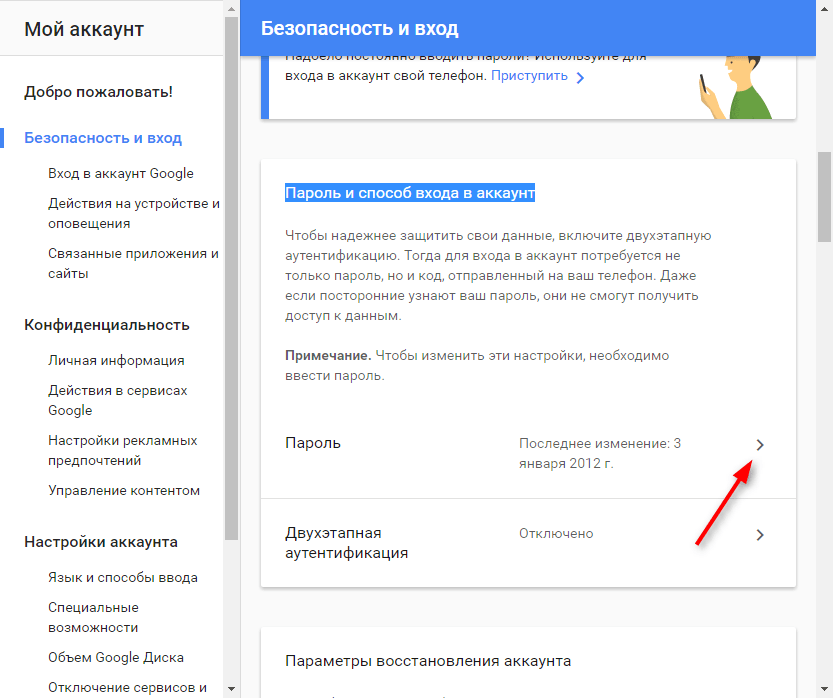This screenshot has width=833, height=698.
Task: Open Объем Google Диска
Action: (116, 658)
